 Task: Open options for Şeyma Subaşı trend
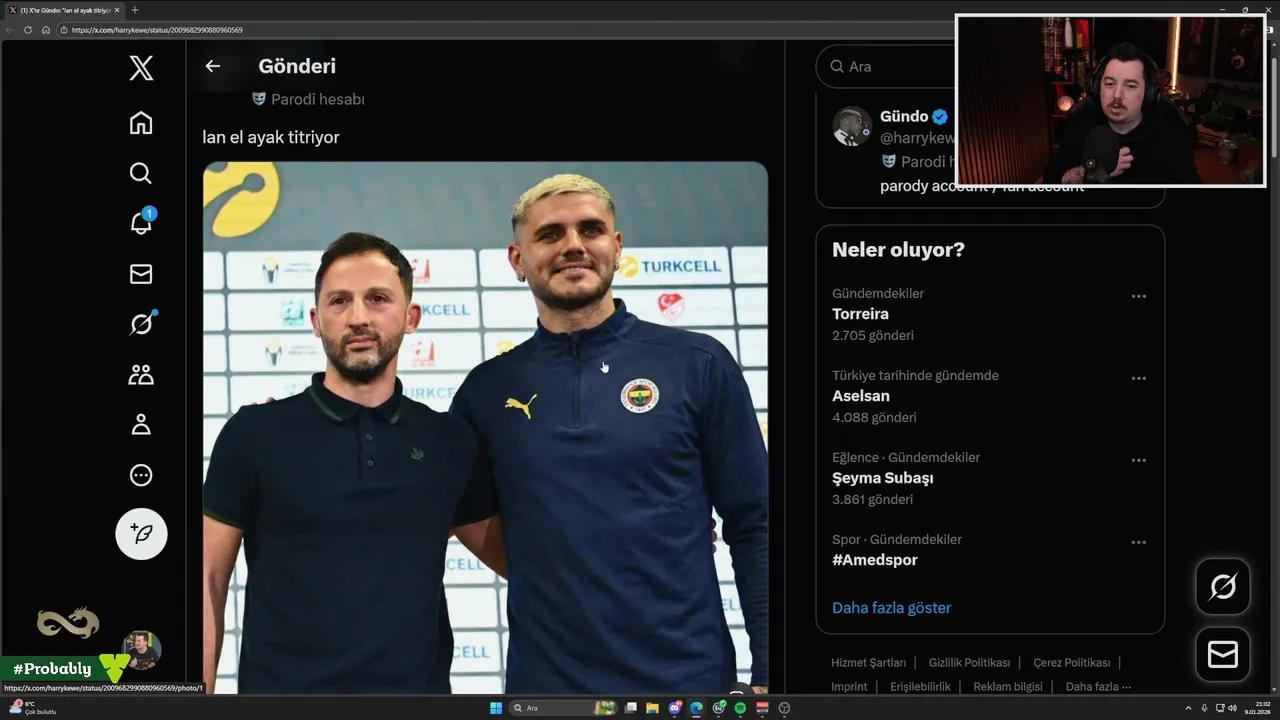tap(1138, 460)
